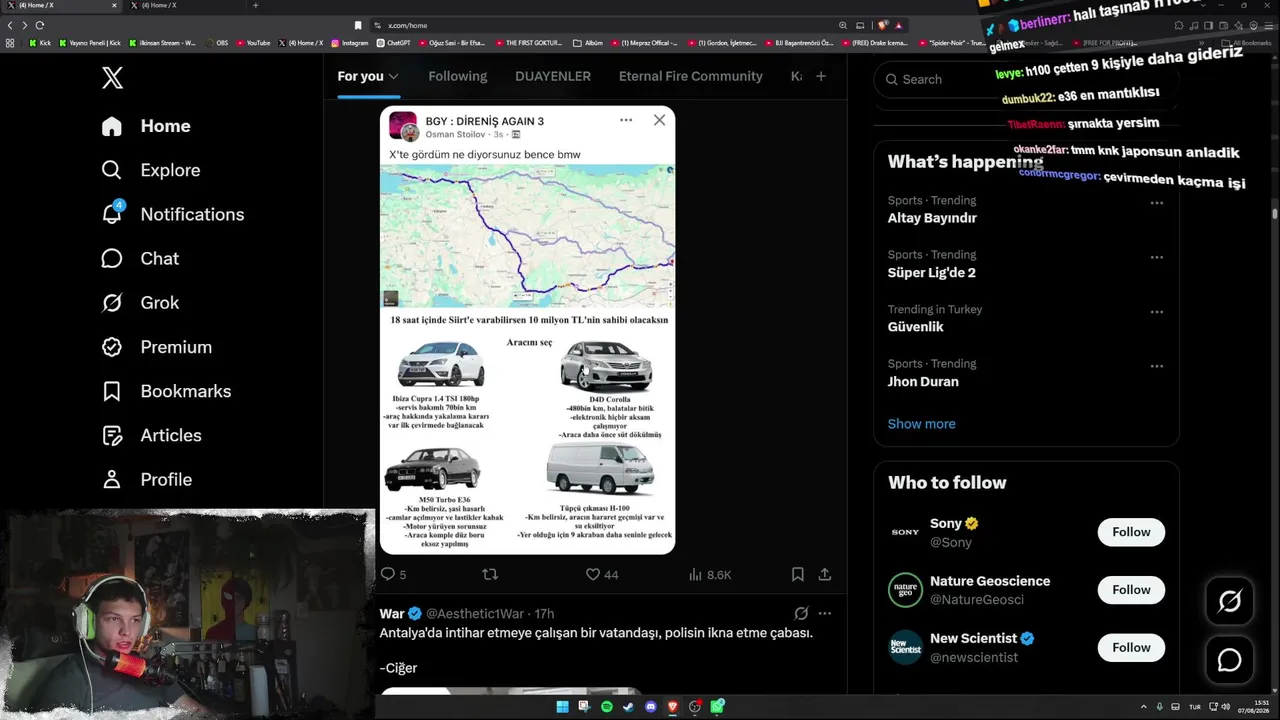Image resolution: width=1280 pixels, height=720 pixels.
Task: Go back using the browser back arrow
Action: (10, 25)
